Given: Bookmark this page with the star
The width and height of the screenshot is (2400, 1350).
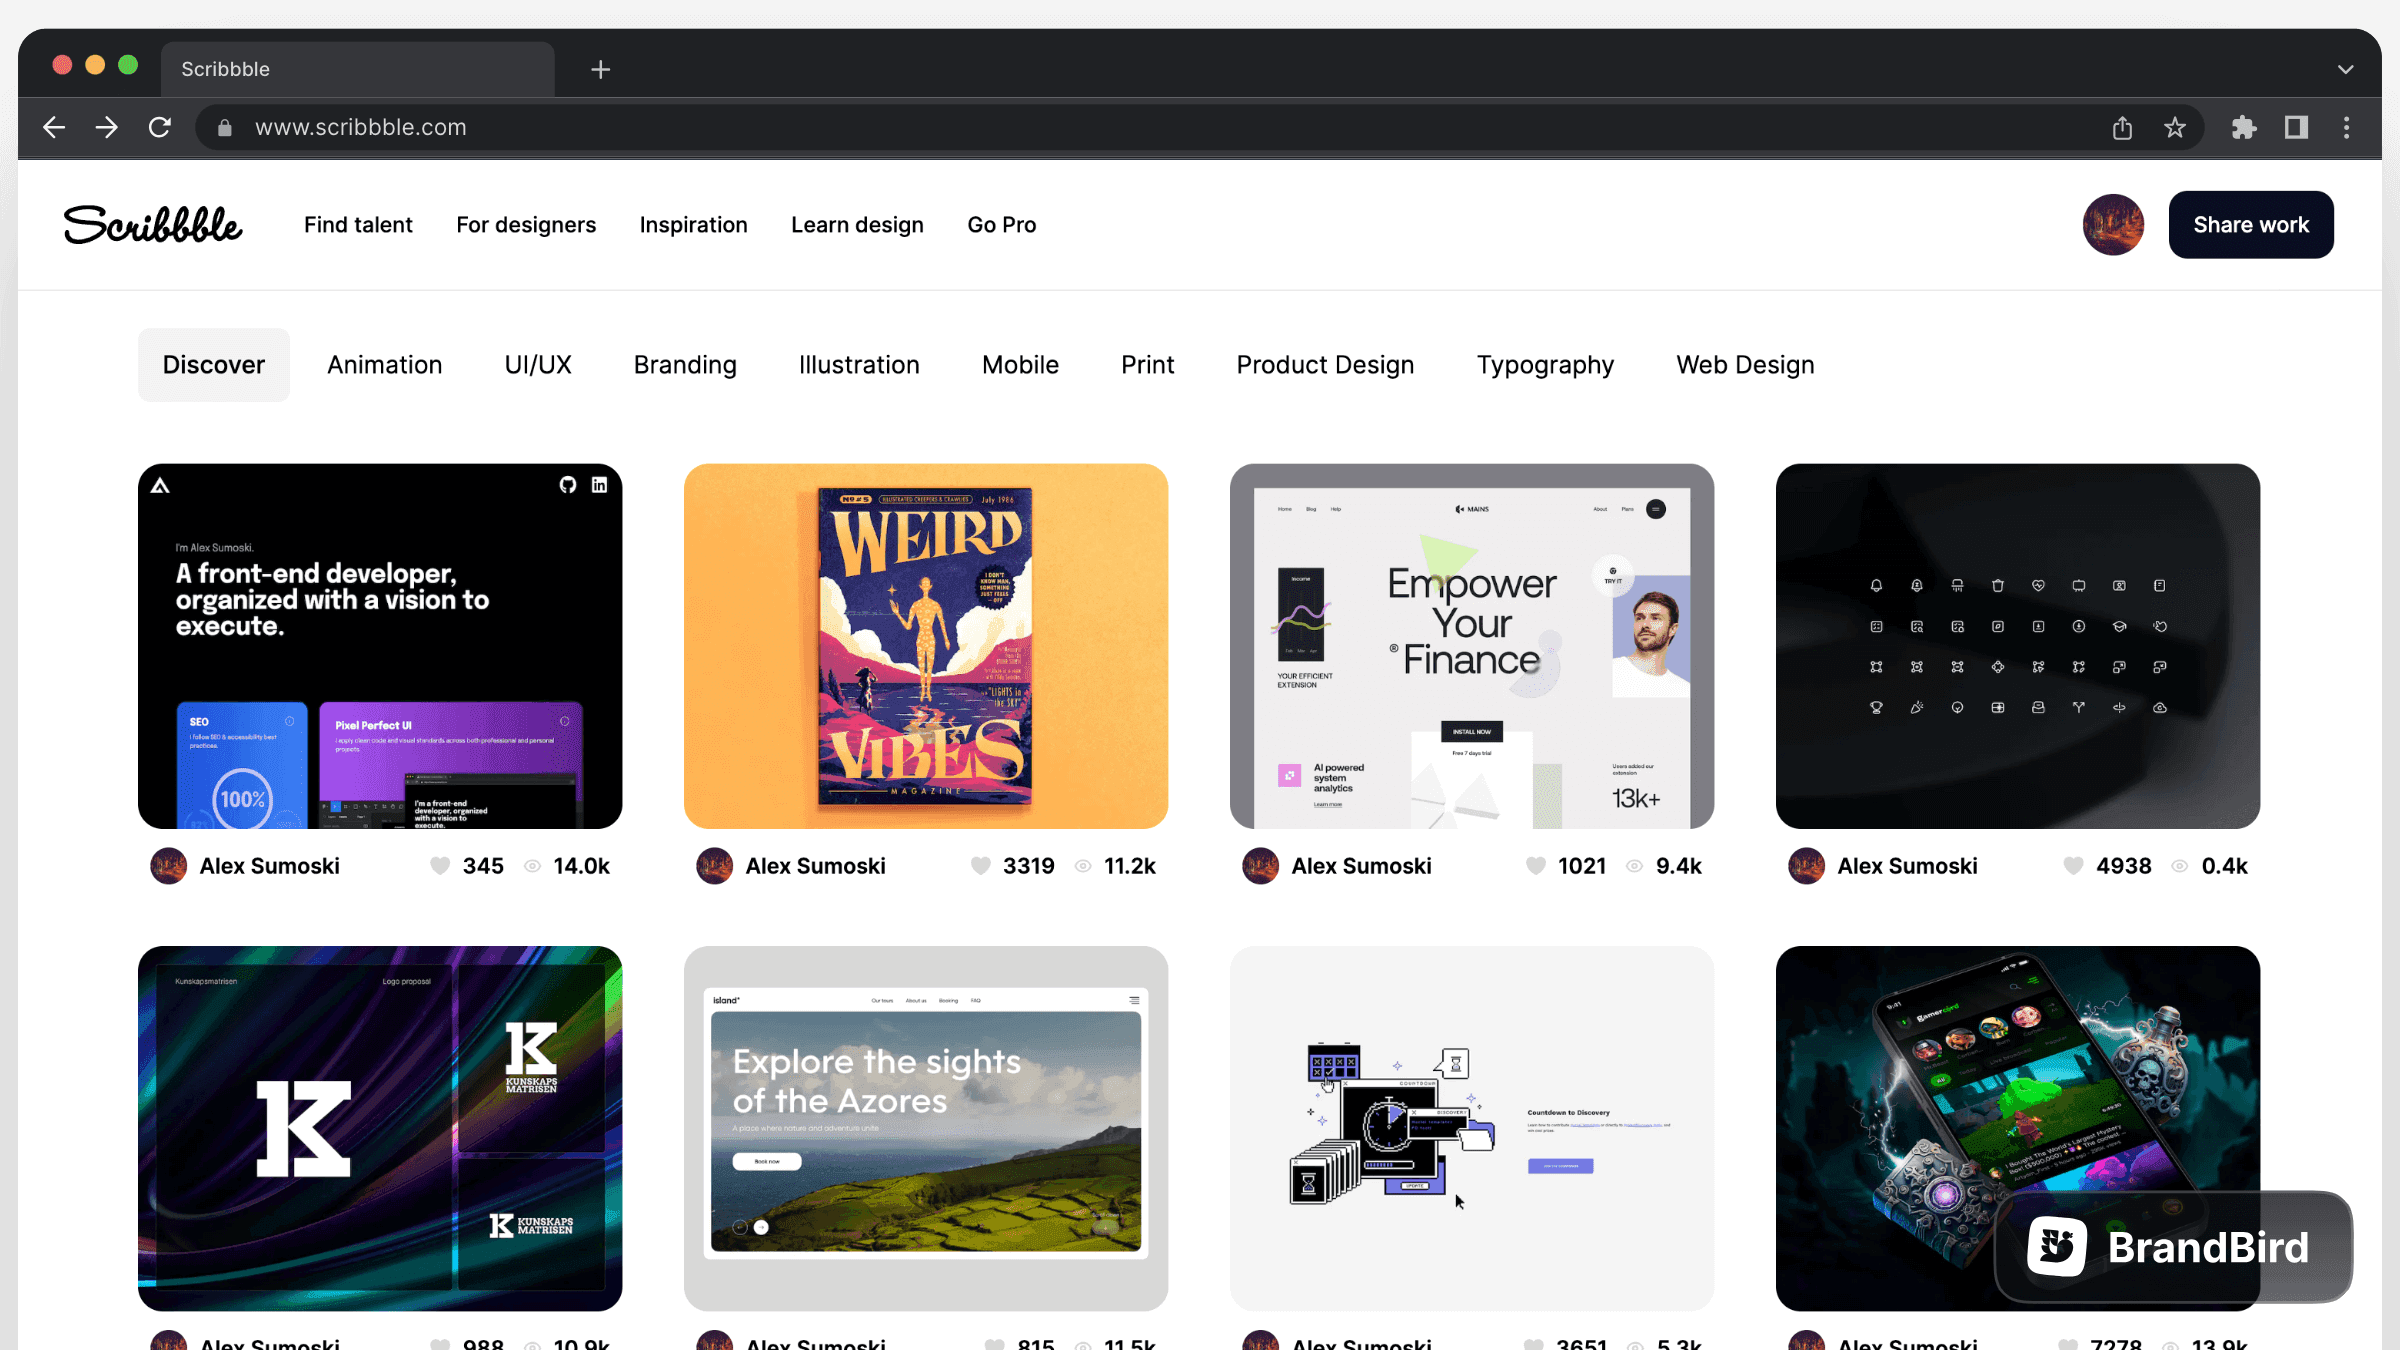Looking at the screenshot, I should [2175, 127].
